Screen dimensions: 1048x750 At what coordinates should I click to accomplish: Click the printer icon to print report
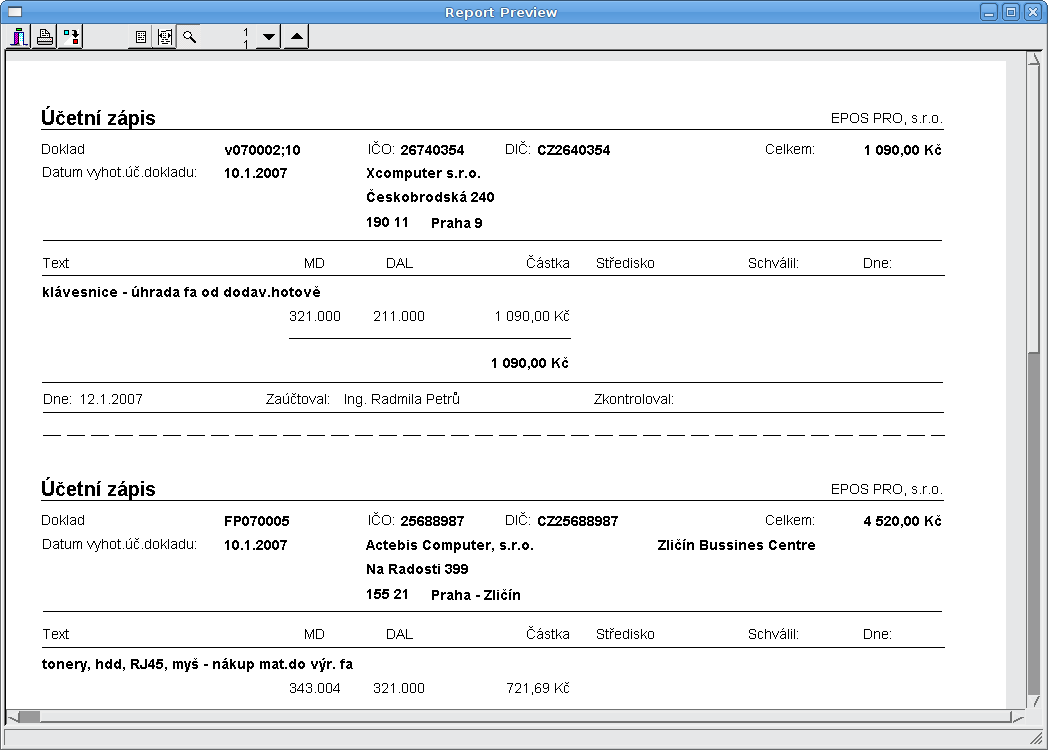point(45,38)
